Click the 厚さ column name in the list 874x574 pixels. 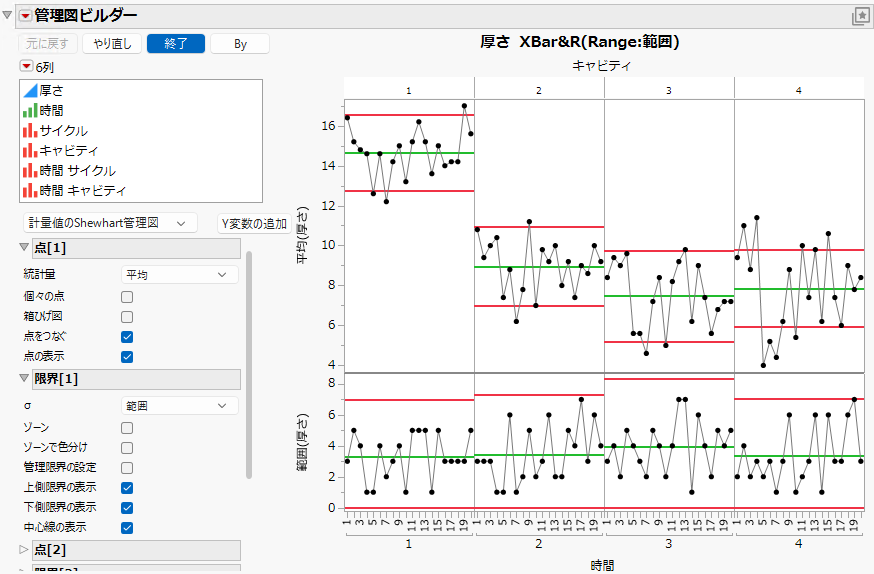51,90
